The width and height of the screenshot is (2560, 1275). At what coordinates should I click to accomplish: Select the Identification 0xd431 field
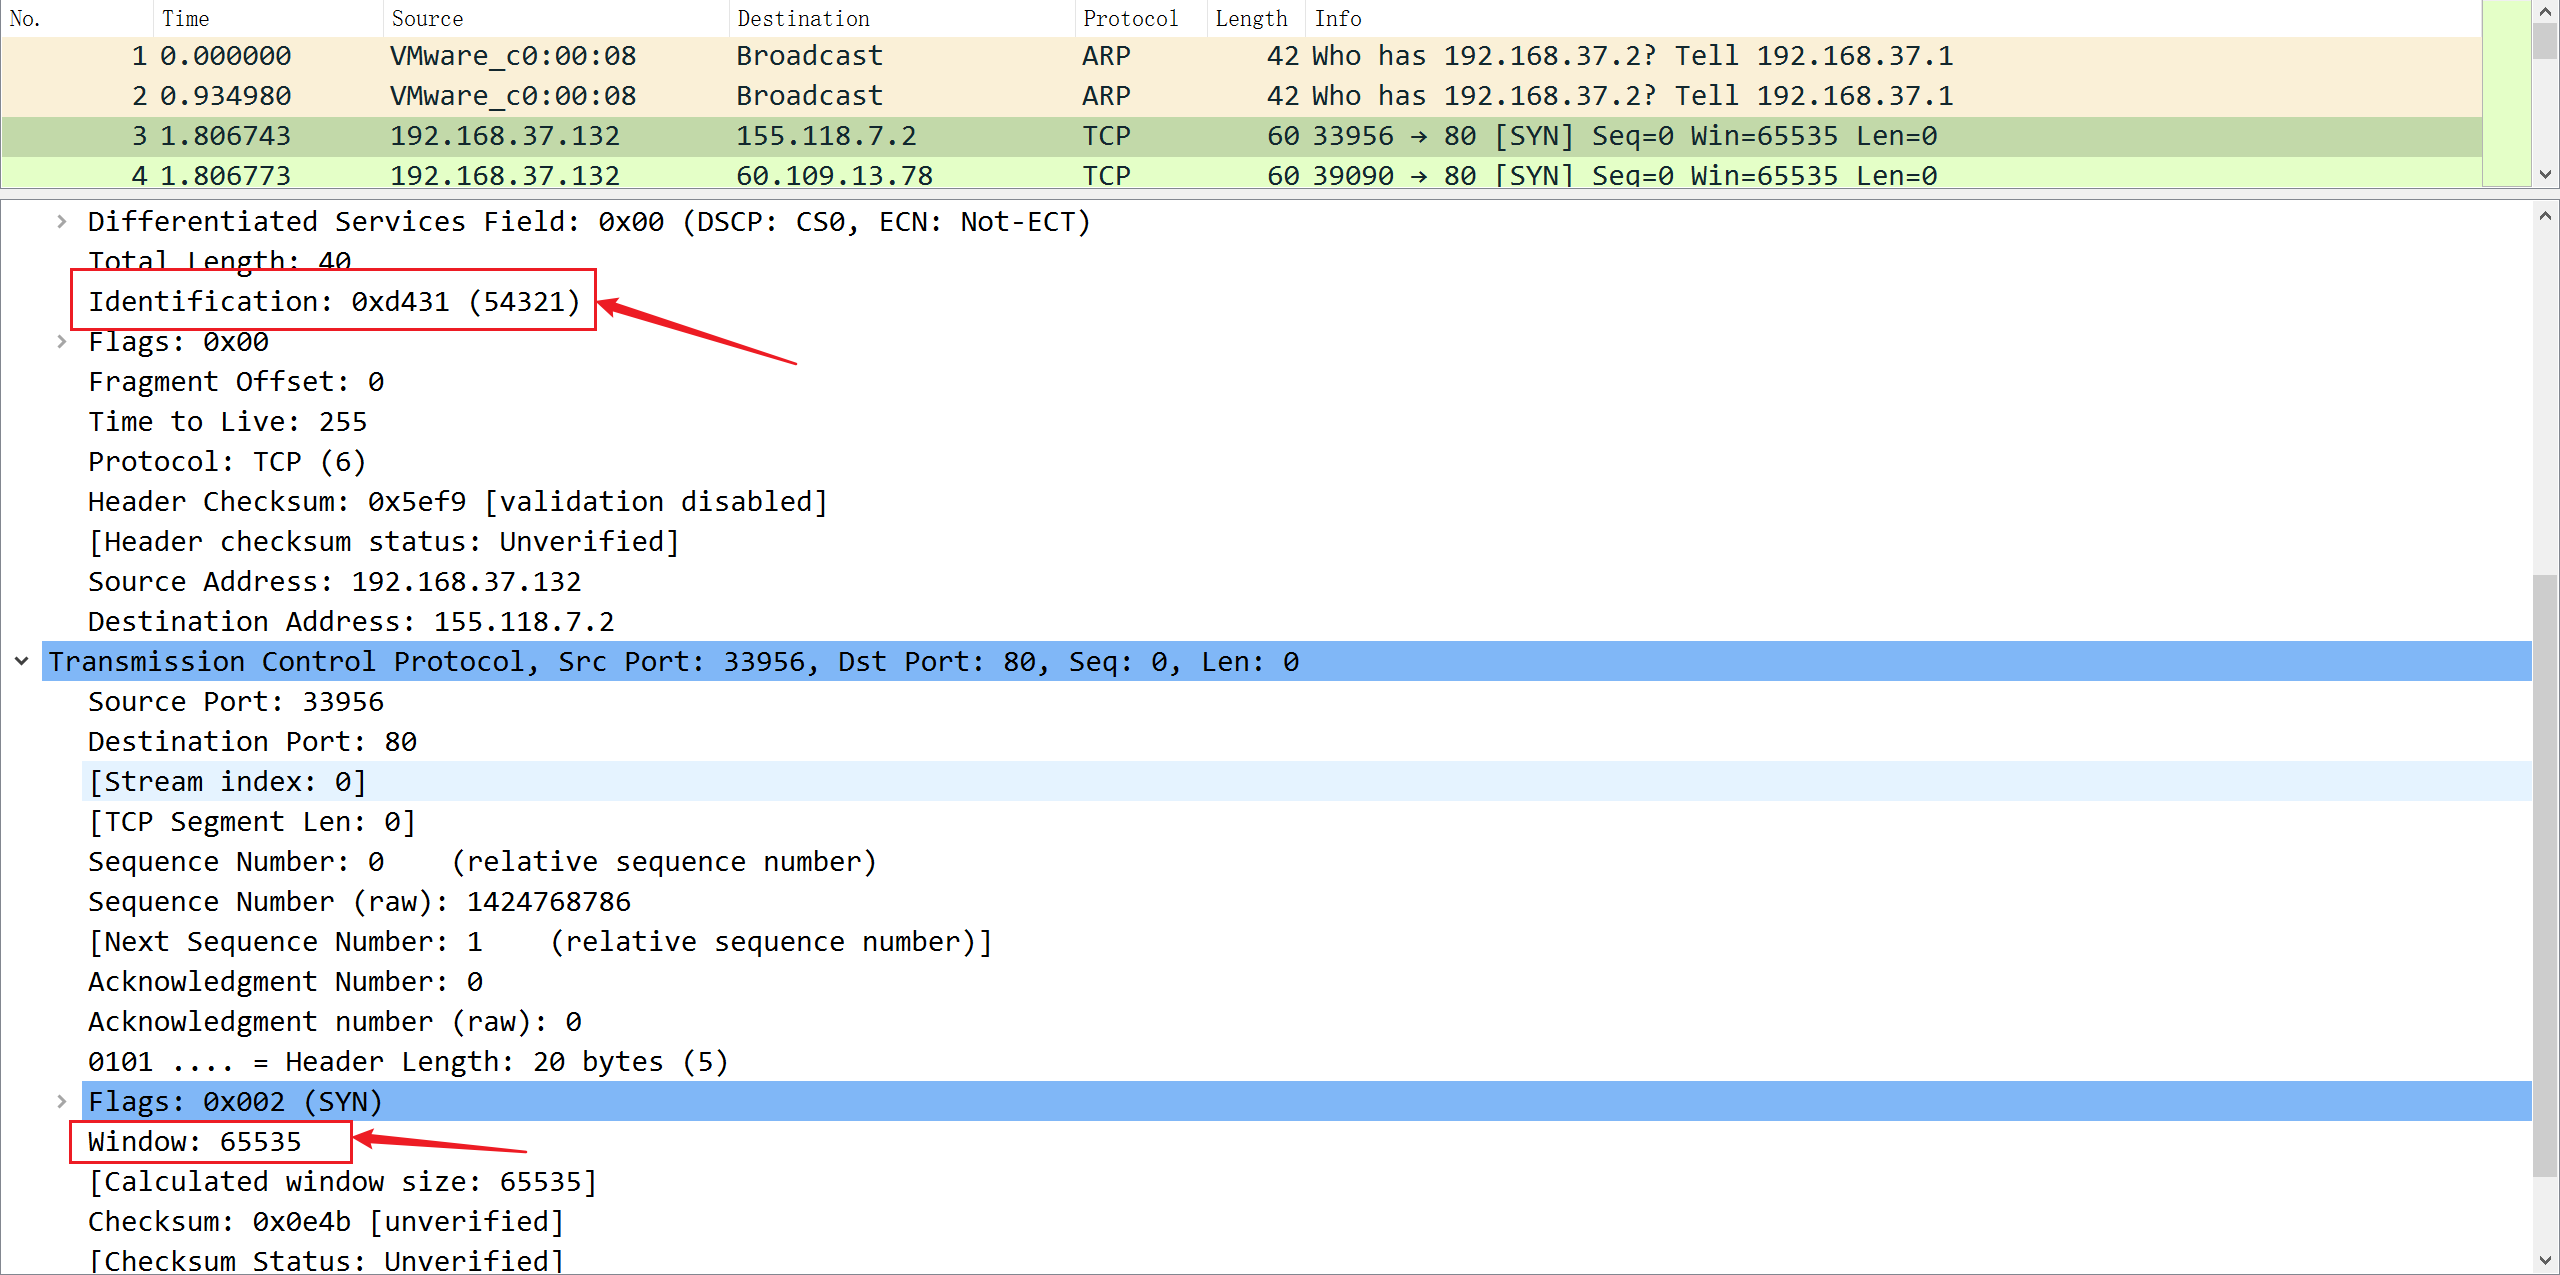point(334,302)
